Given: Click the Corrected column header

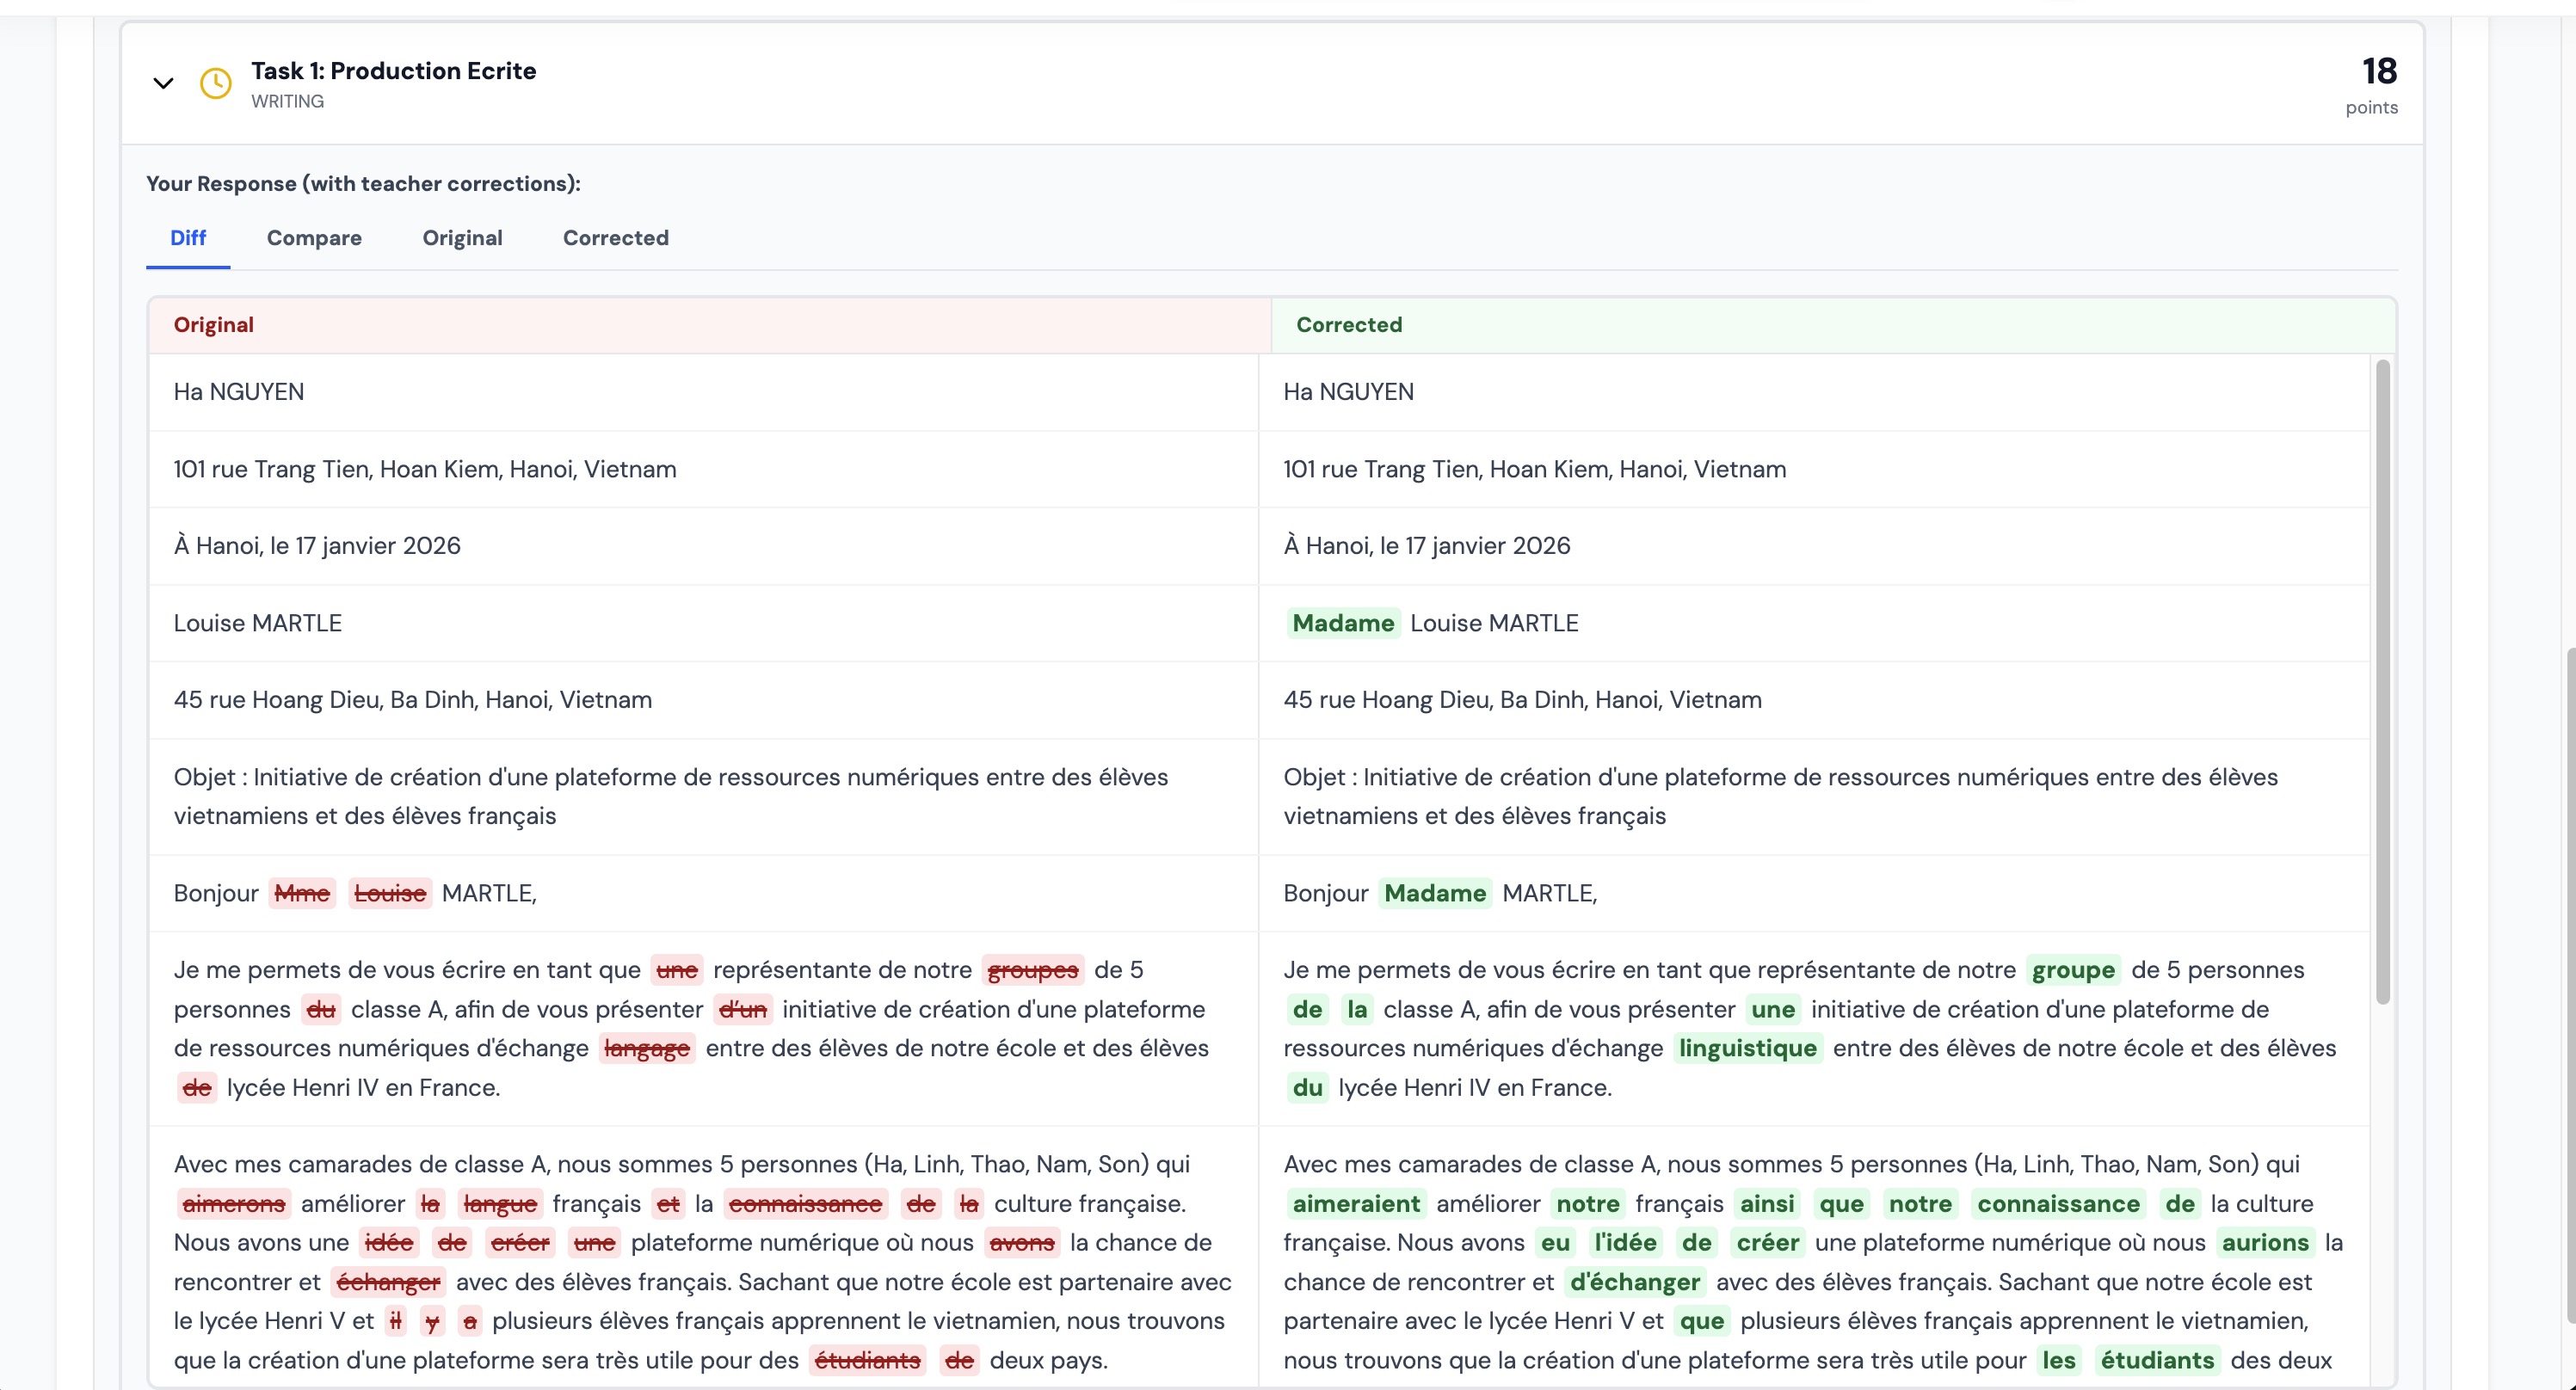Looking at the screenshot, I should point(1349,324).
